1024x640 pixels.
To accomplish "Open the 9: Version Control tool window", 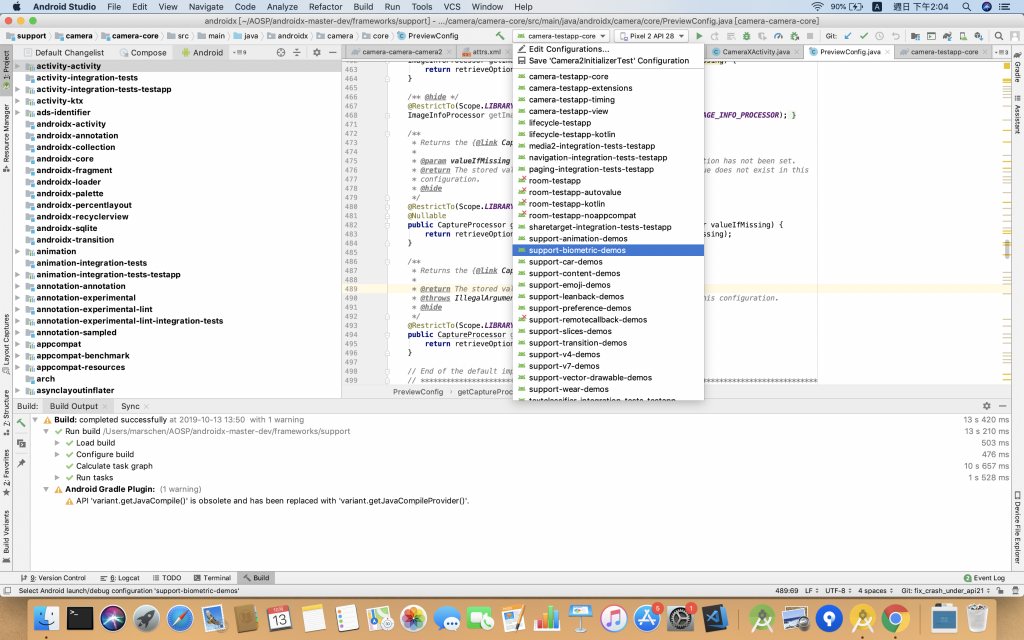I will [54, 578].
